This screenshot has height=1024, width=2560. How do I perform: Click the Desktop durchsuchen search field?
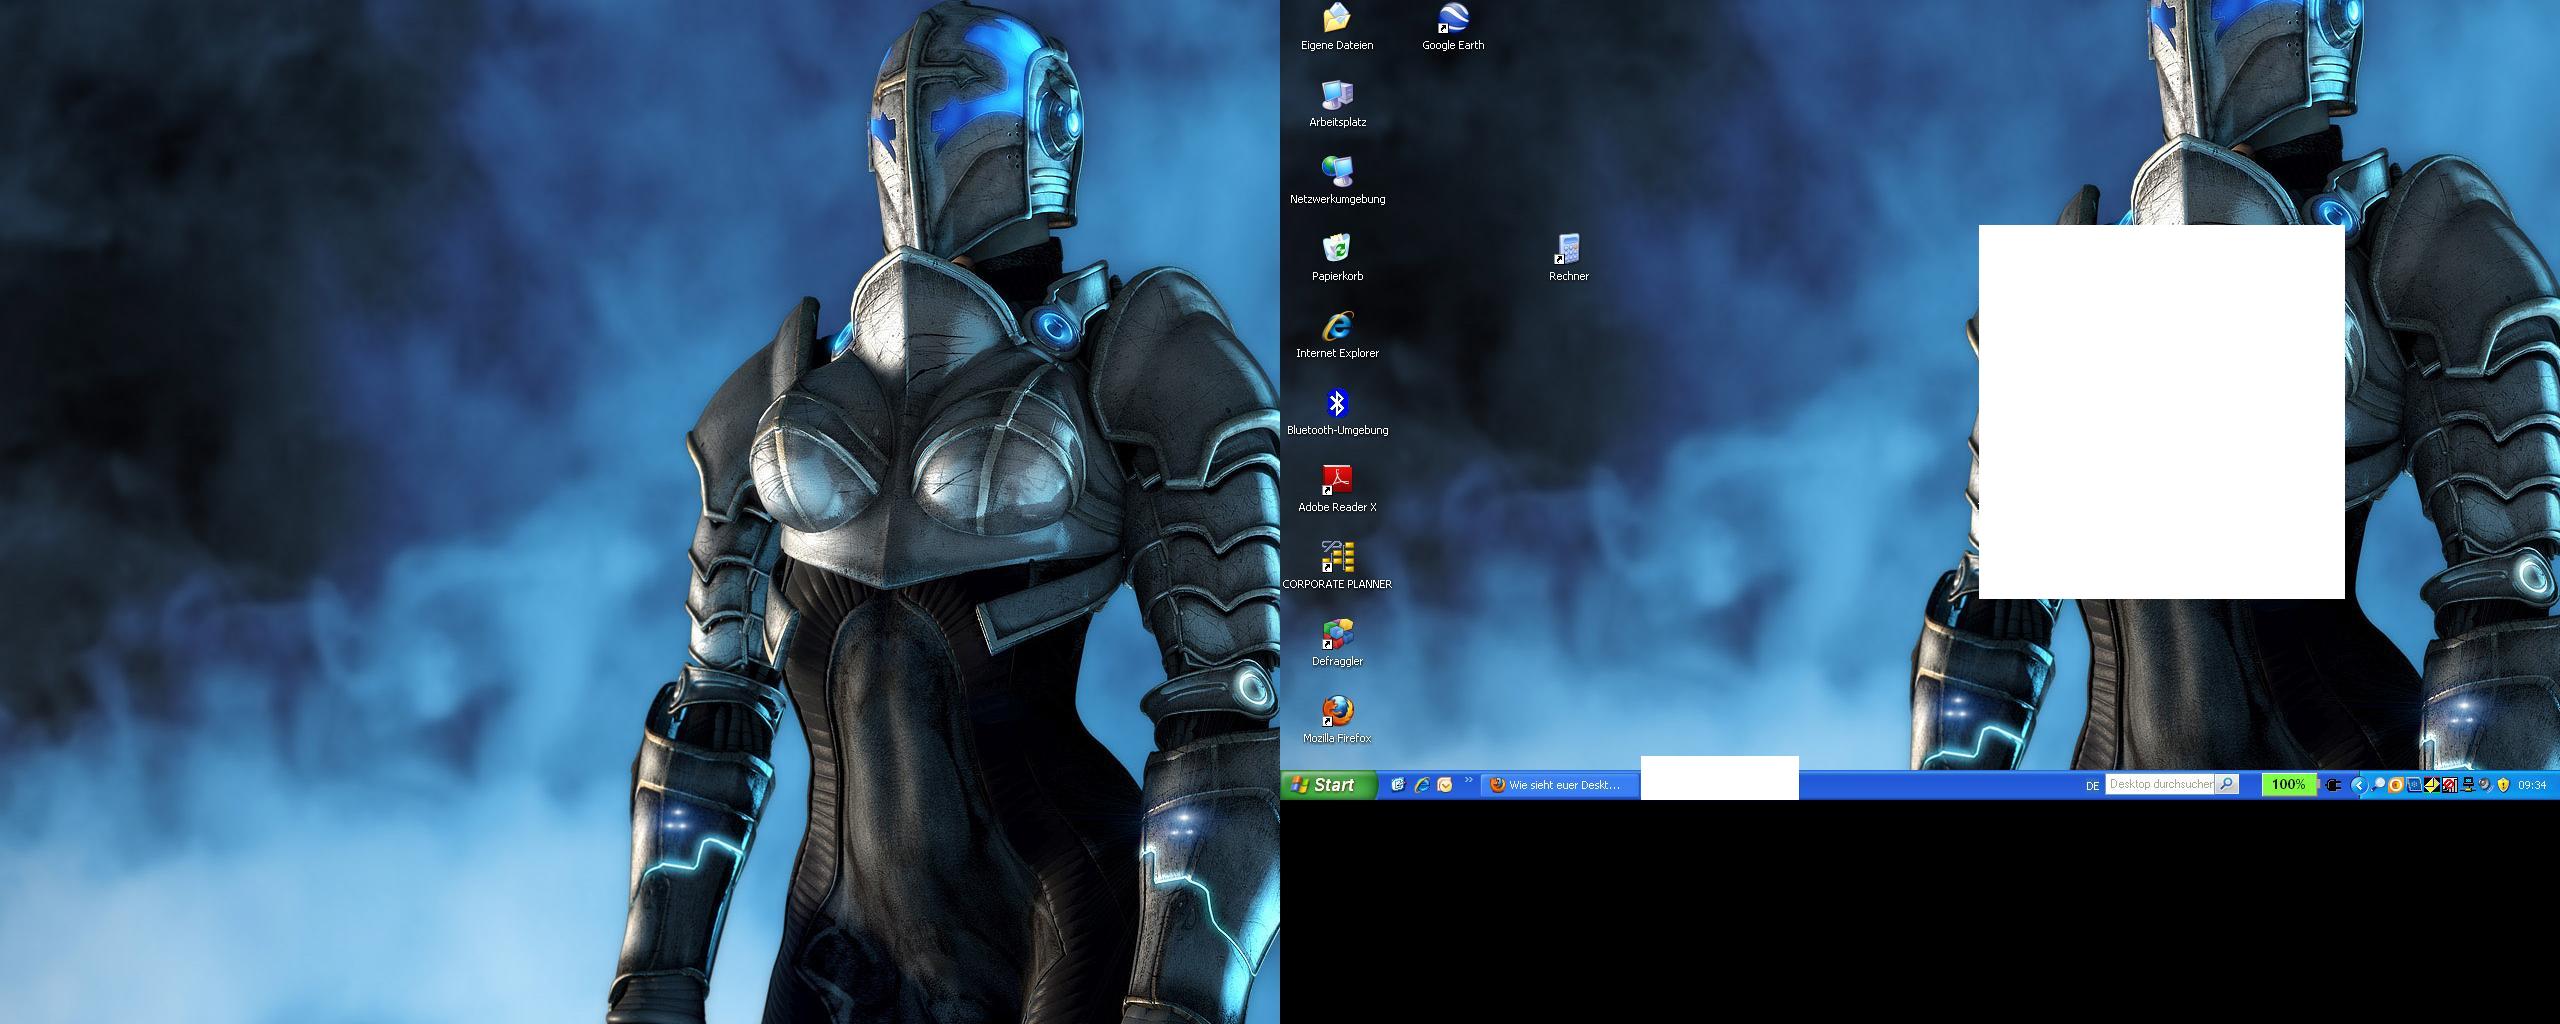[2160, 785]
